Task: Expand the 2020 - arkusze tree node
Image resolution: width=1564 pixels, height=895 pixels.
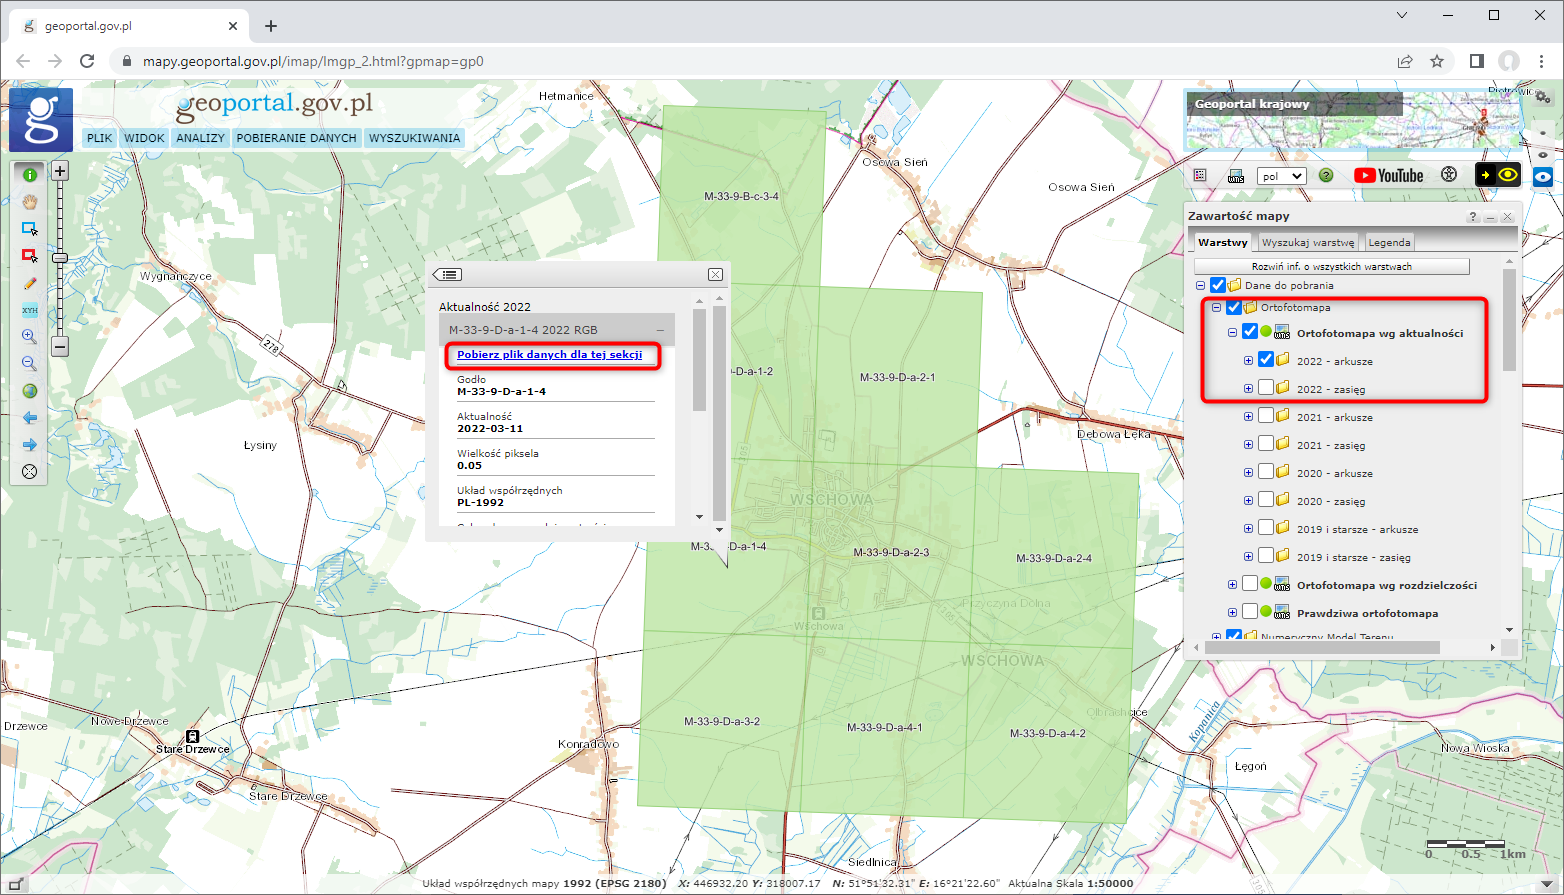Action: pos(1248,473)
